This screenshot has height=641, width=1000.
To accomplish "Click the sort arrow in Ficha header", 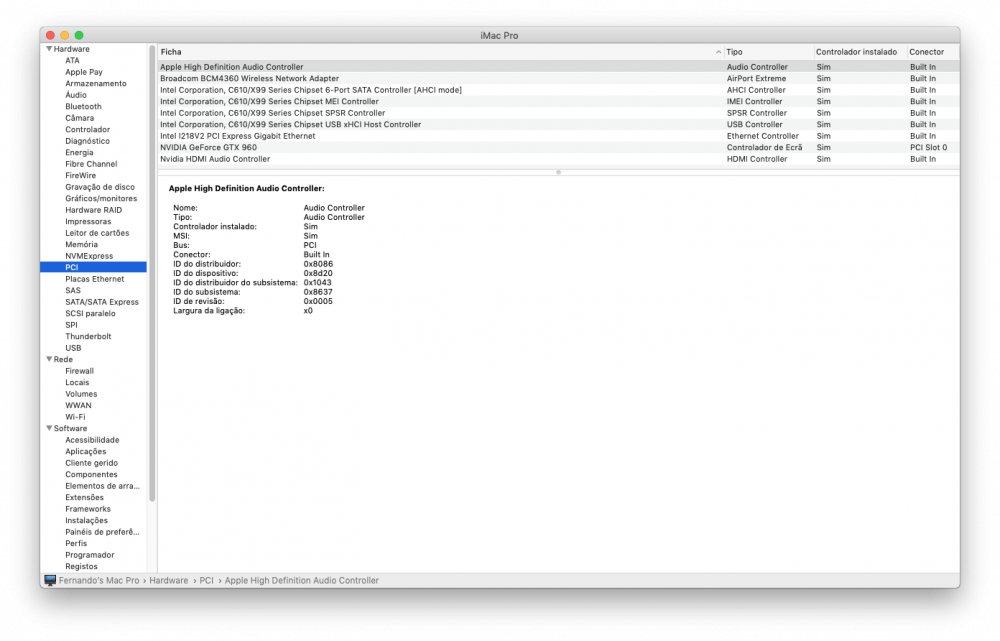I will pyautogui.click(x=718, y=52).
